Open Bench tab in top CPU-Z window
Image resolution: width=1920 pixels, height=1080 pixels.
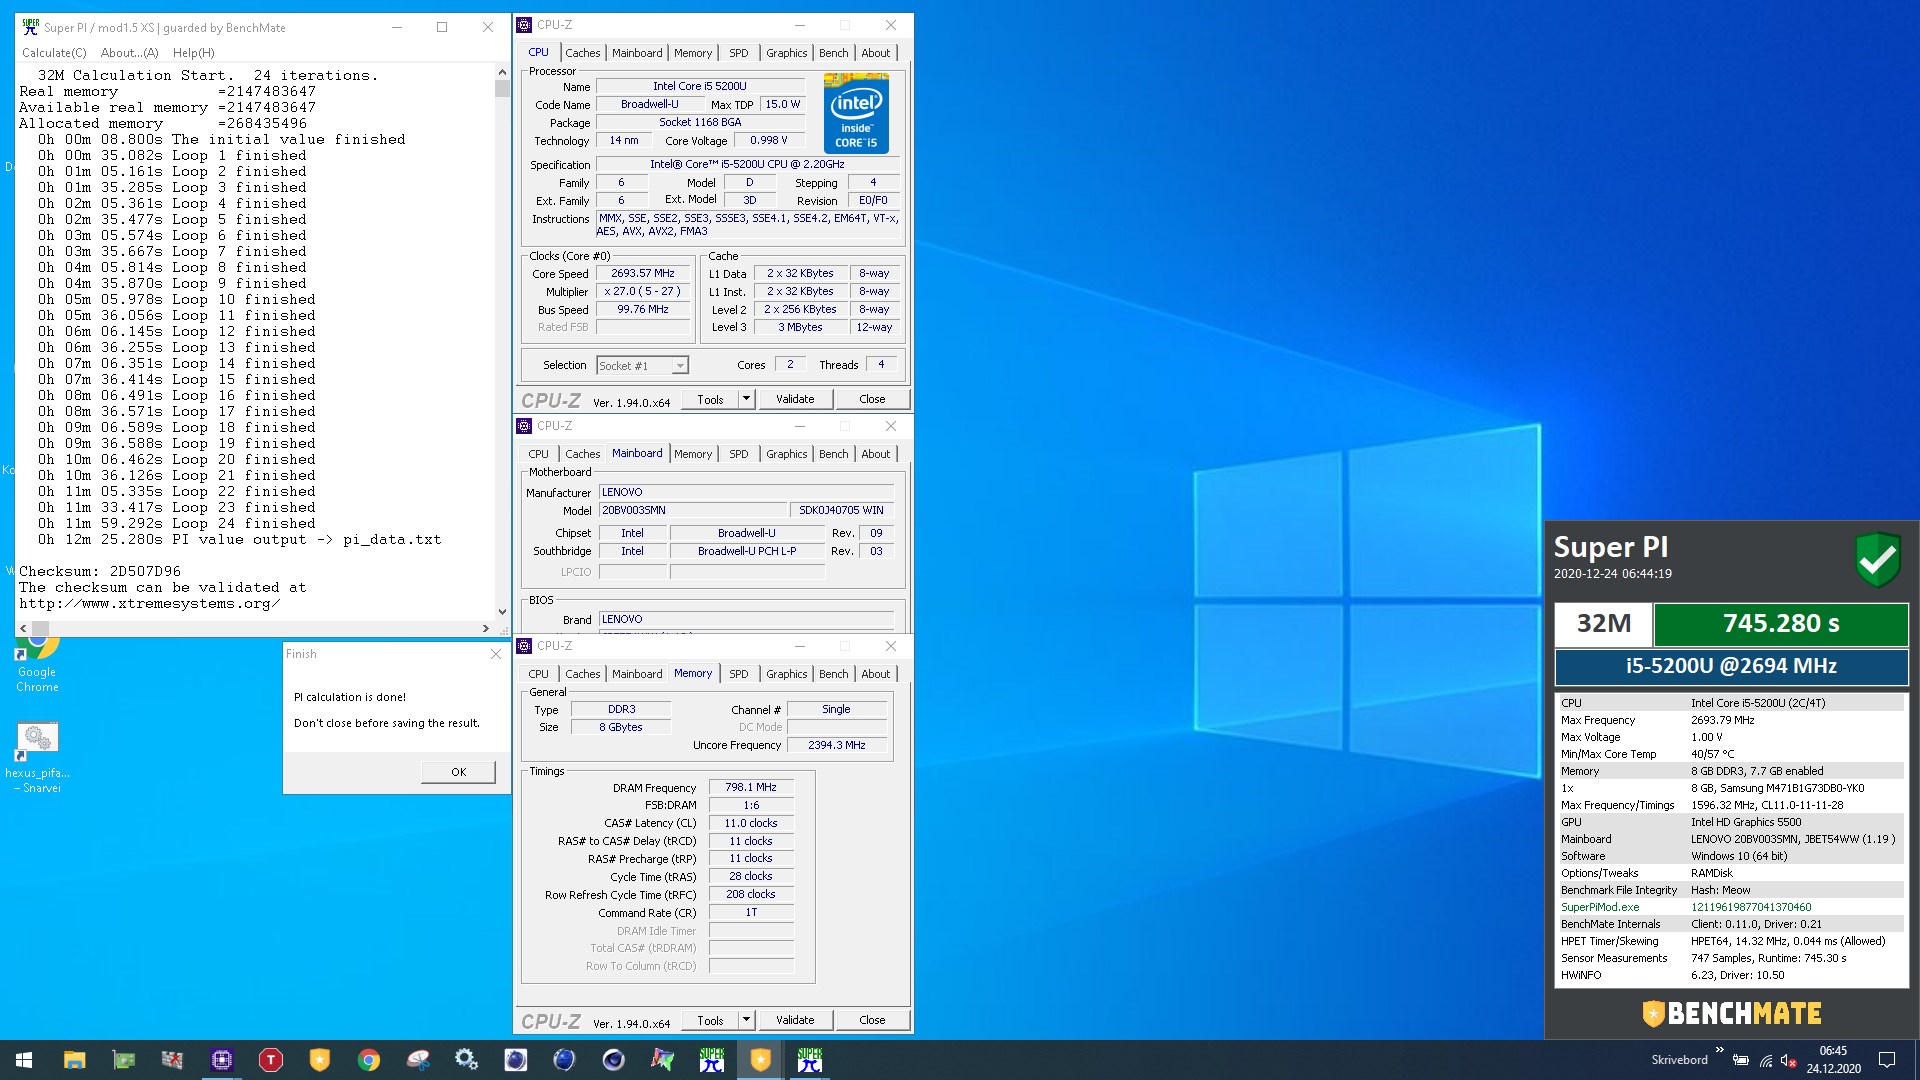pos(833,53)
